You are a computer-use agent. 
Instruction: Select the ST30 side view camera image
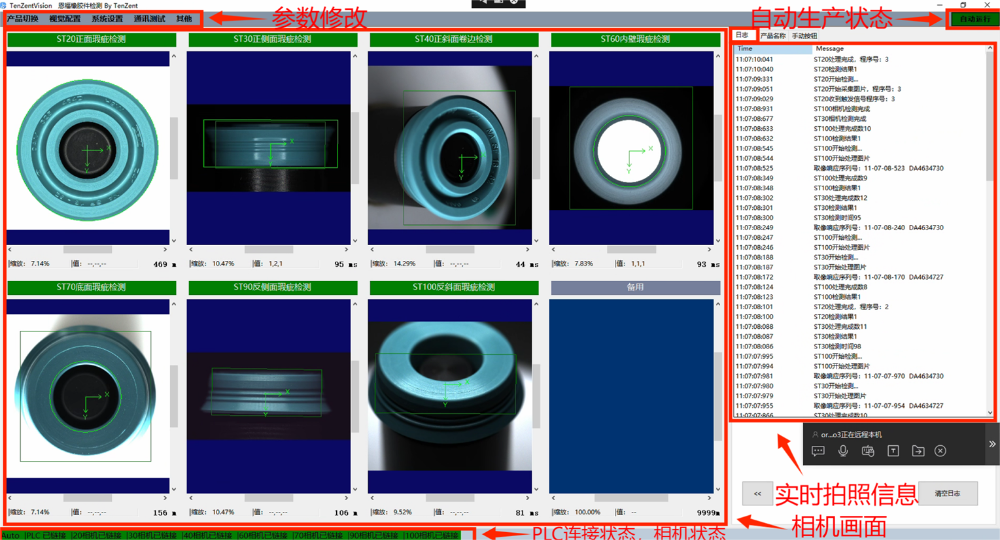point(268,148)
